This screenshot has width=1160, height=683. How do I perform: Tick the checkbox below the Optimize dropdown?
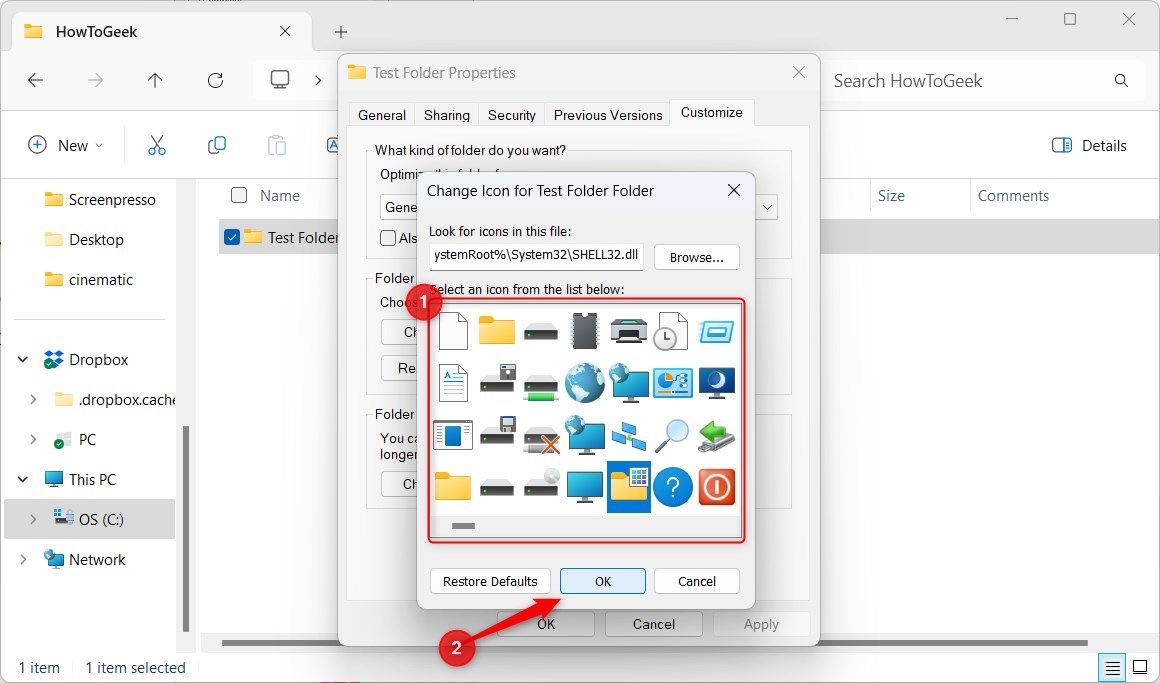pos(388,238)
